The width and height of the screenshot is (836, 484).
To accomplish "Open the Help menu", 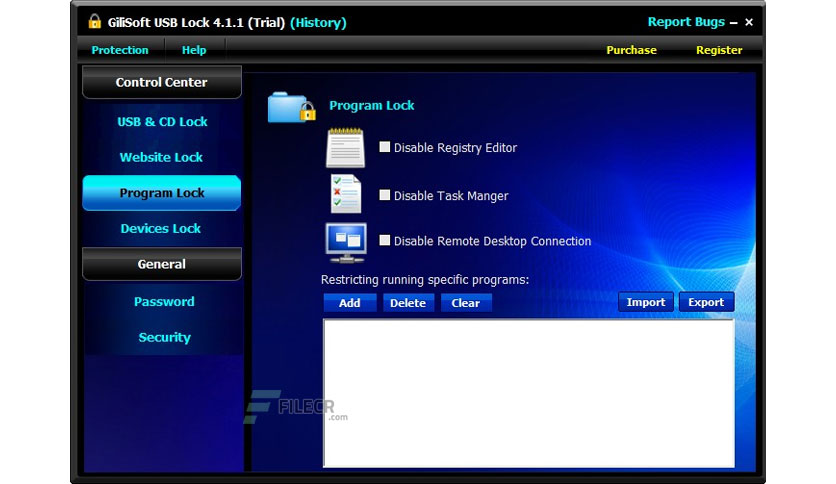I will pyautogui.click(x=194, y=50).
